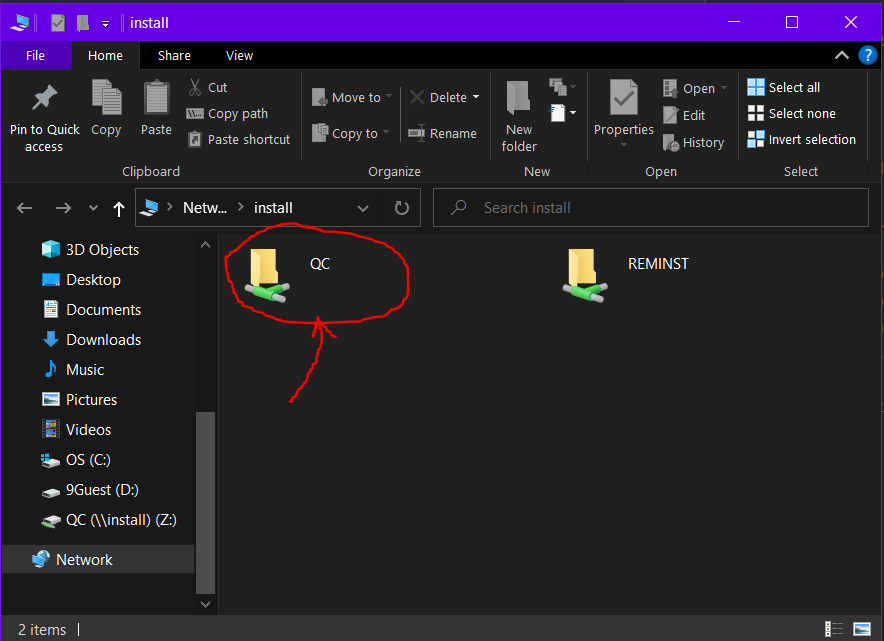Expand the Delete dropdown arrow
Image resolution: width=884 pixels, height=641 pixels.
[x=476, y=97]
